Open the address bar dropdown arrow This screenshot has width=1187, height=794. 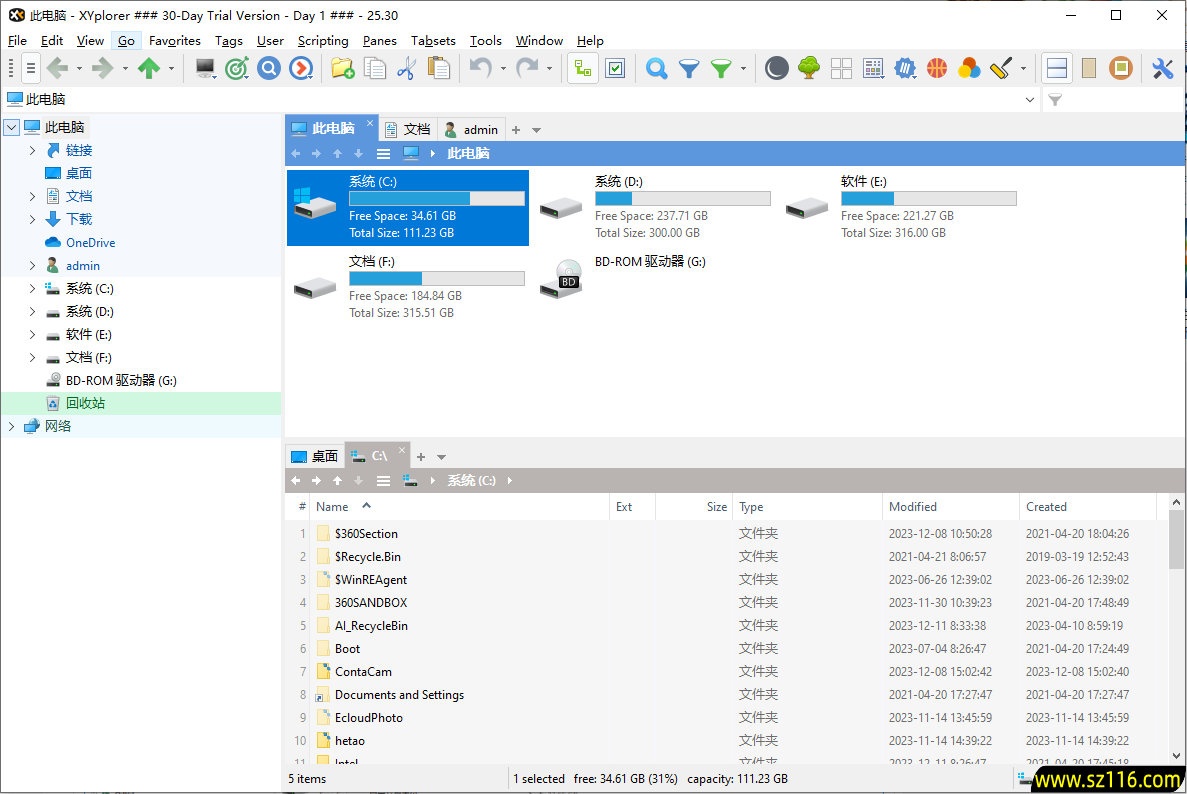click(1031, 100)
